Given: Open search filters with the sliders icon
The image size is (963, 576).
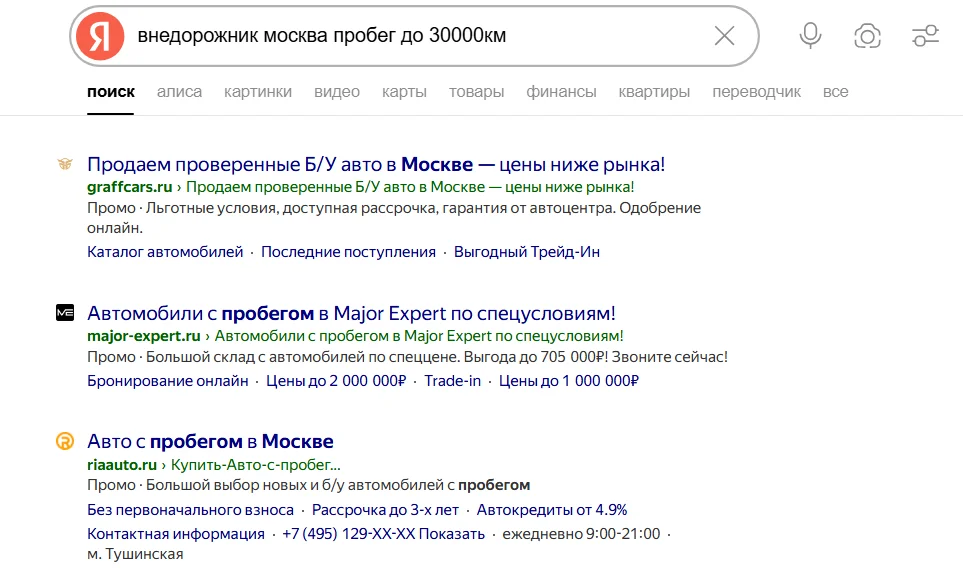Looking at the screenshot, I should click(x=922, y=35).
